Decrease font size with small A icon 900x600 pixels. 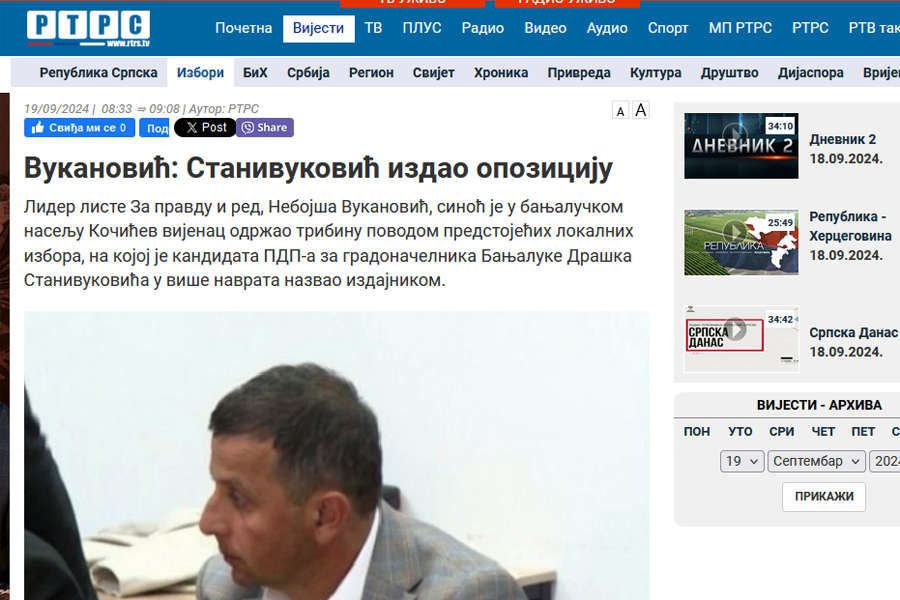click(620, 111)
